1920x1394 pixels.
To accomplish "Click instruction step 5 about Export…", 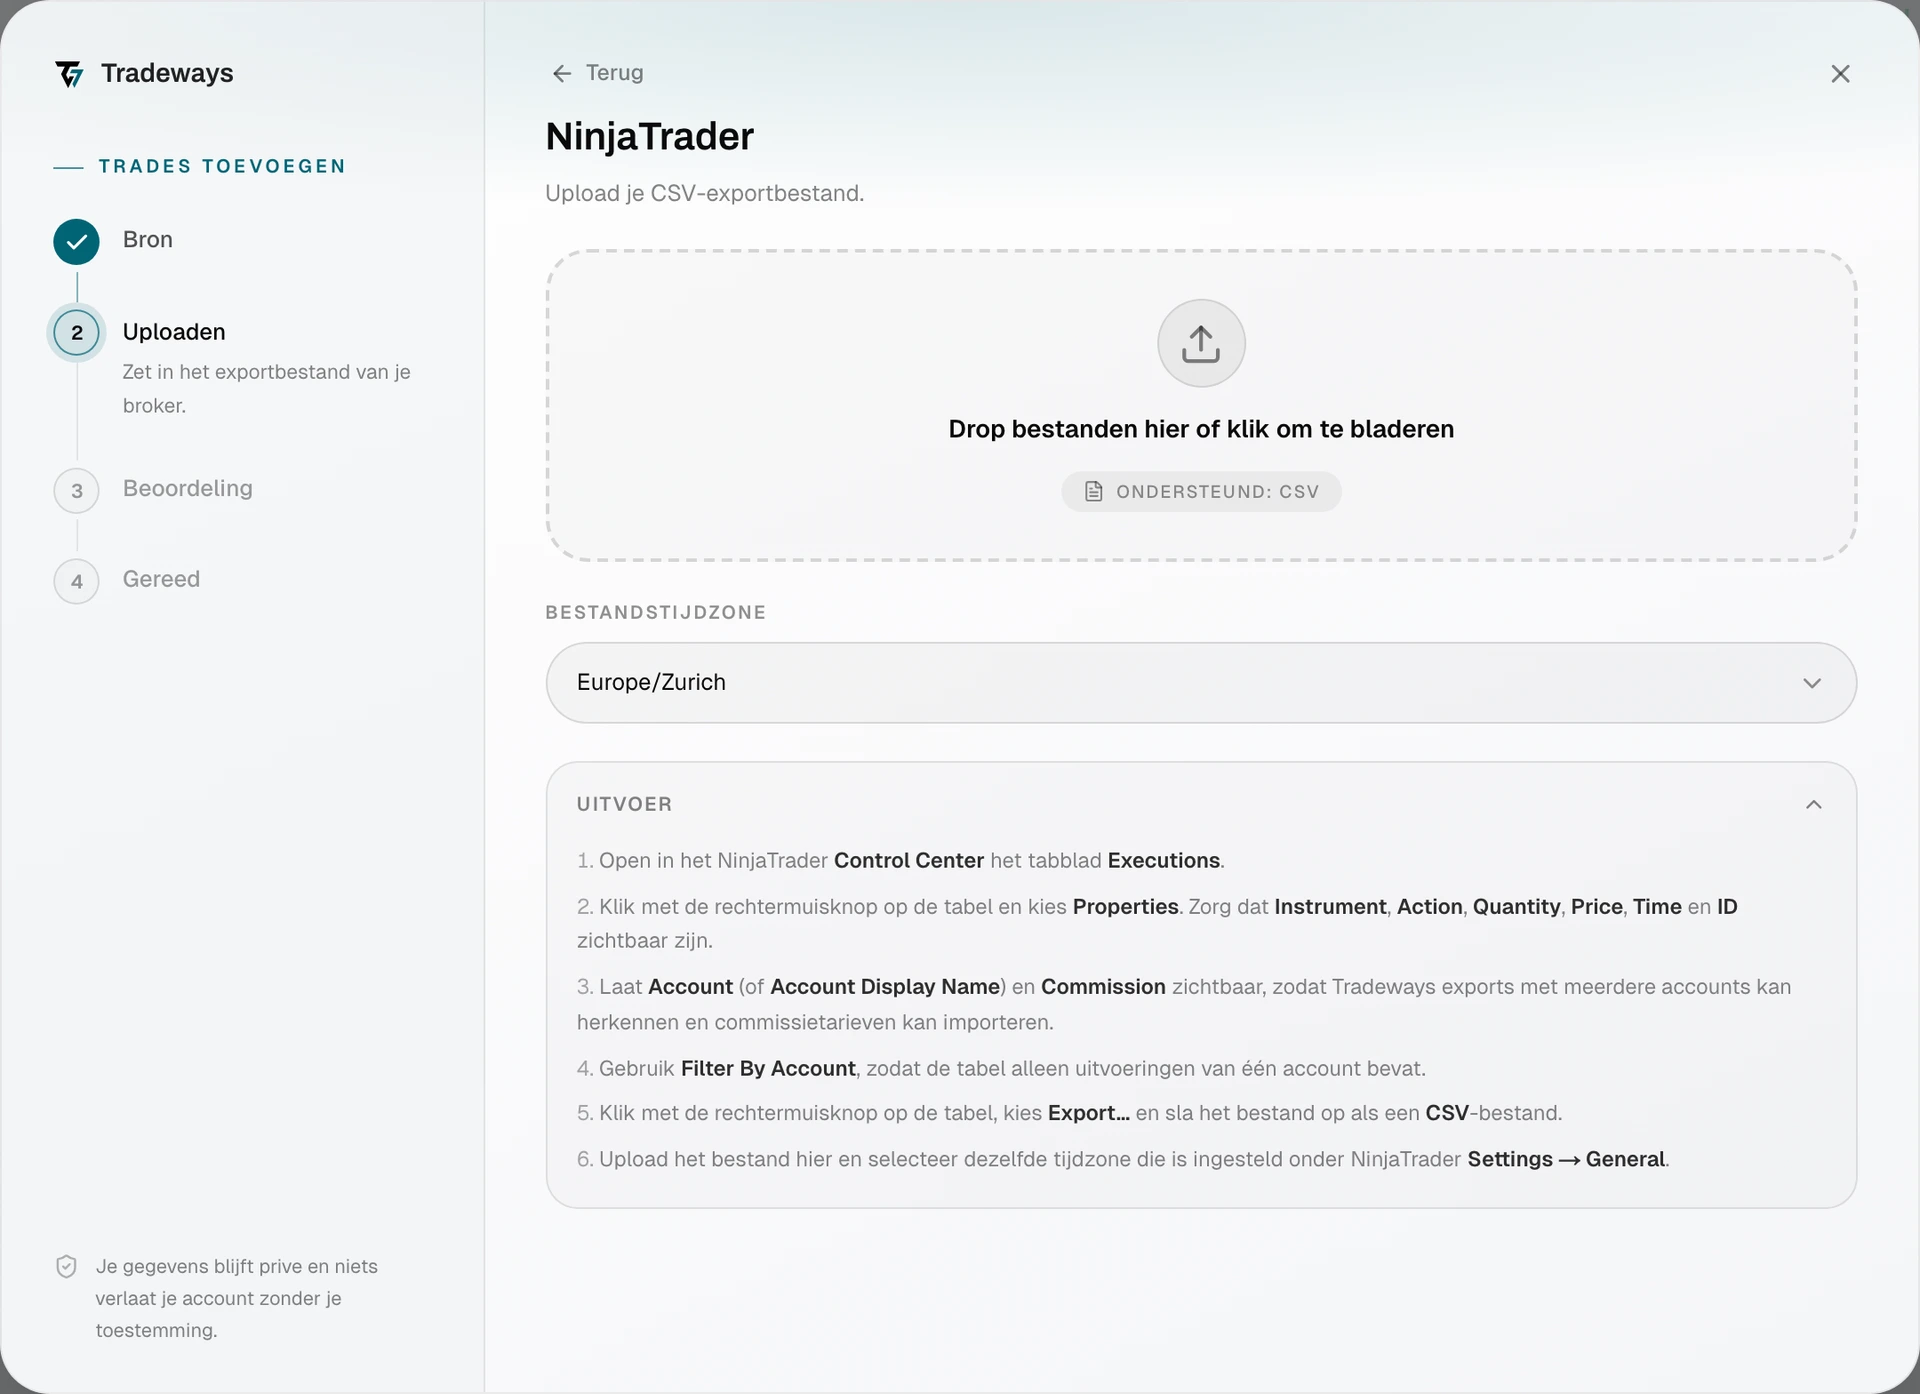I will click(1069, 1113).
